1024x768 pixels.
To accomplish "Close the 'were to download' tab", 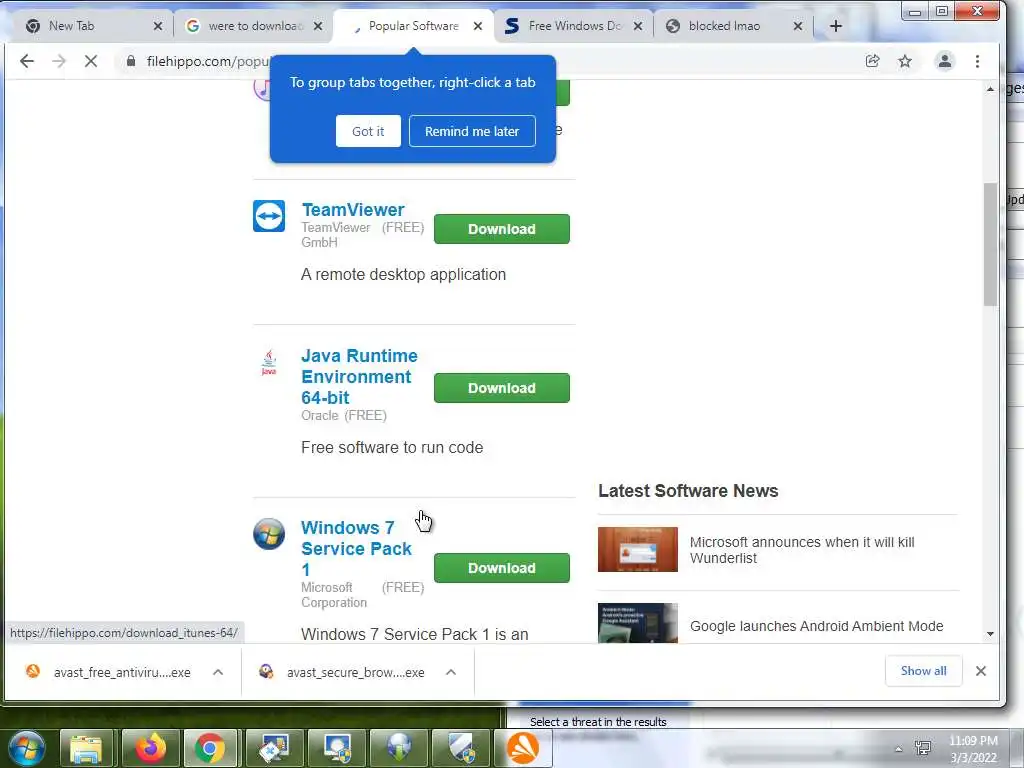I will 317,26.
